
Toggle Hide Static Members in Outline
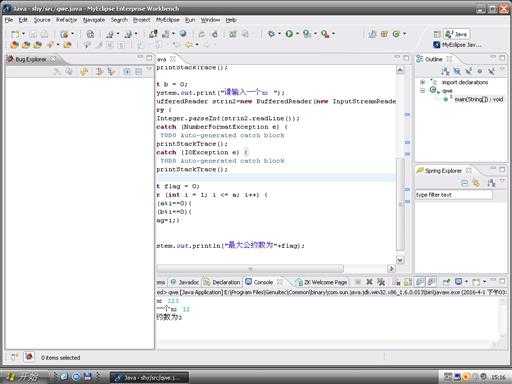468,71
